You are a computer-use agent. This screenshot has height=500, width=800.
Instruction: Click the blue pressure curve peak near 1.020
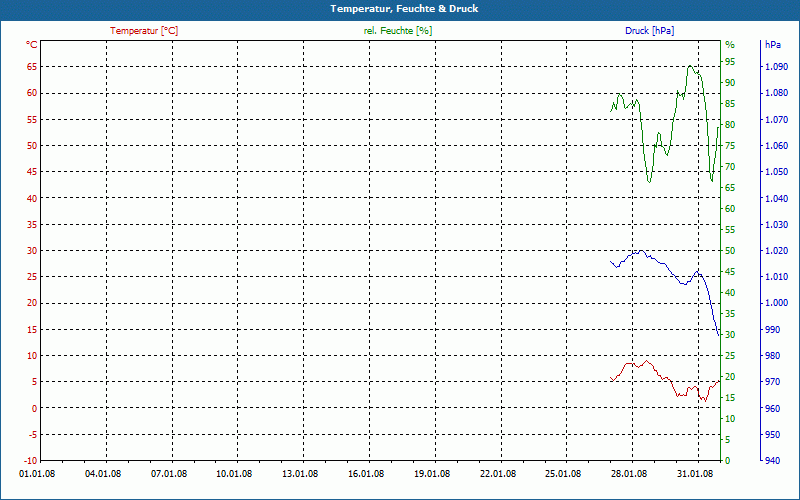coord(640,251)
